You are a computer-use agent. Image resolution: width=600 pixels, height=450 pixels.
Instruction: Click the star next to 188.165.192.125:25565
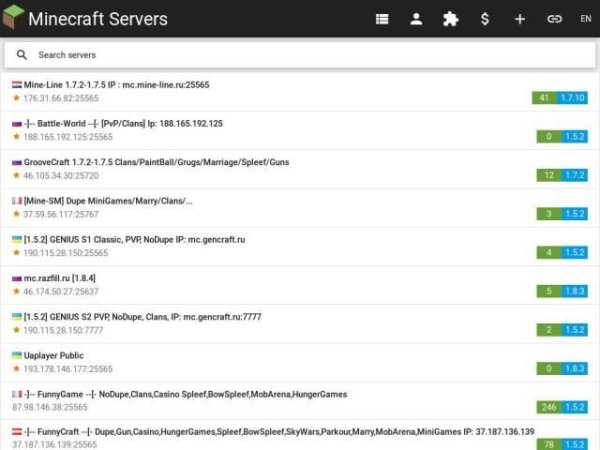pyautogui.click(x=16, y=137)
